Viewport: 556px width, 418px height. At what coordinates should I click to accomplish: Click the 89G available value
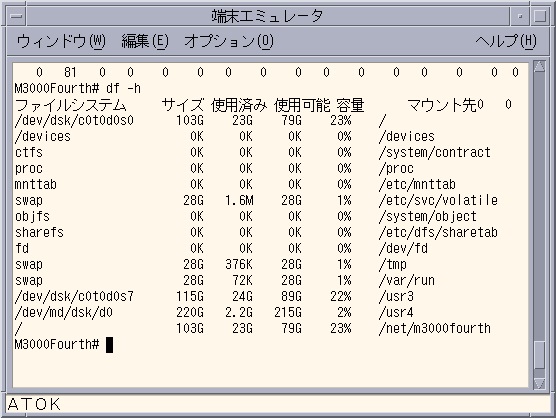pyautogui.click(x=291, y=296)
